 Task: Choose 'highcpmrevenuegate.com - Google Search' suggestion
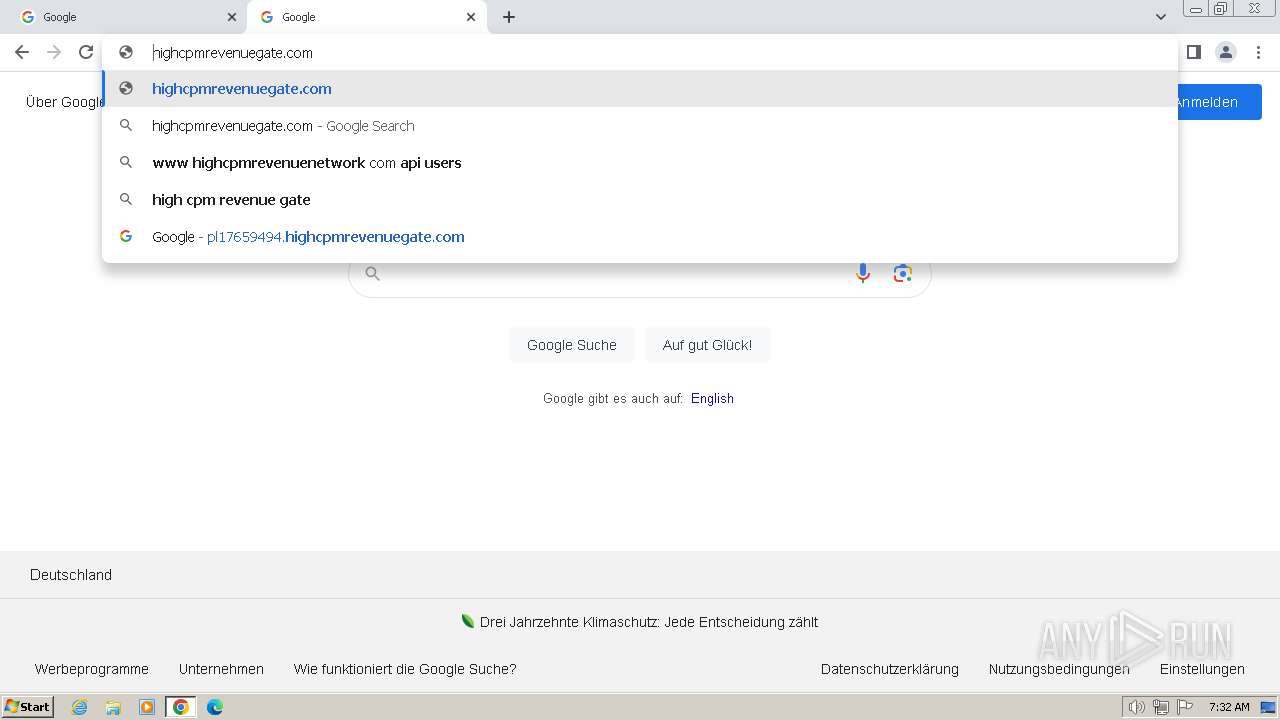640,126
